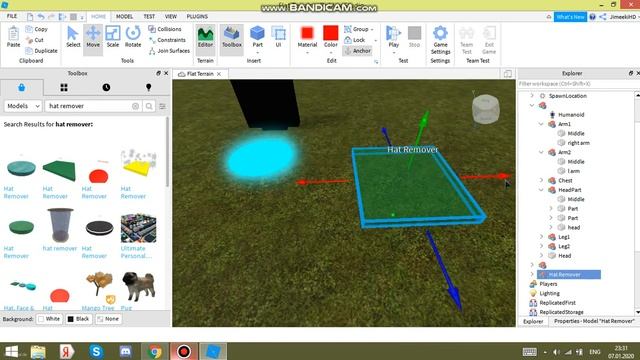Open Recent tab in Toolbox
640x360 pixels.
(x=106, y=87)
